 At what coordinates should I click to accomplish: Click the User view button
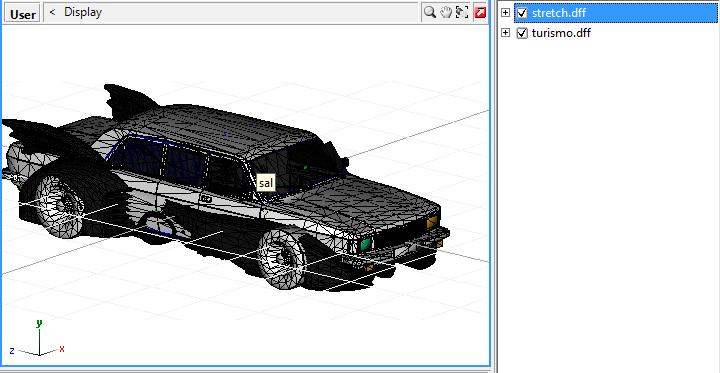[x=22, y=14]
